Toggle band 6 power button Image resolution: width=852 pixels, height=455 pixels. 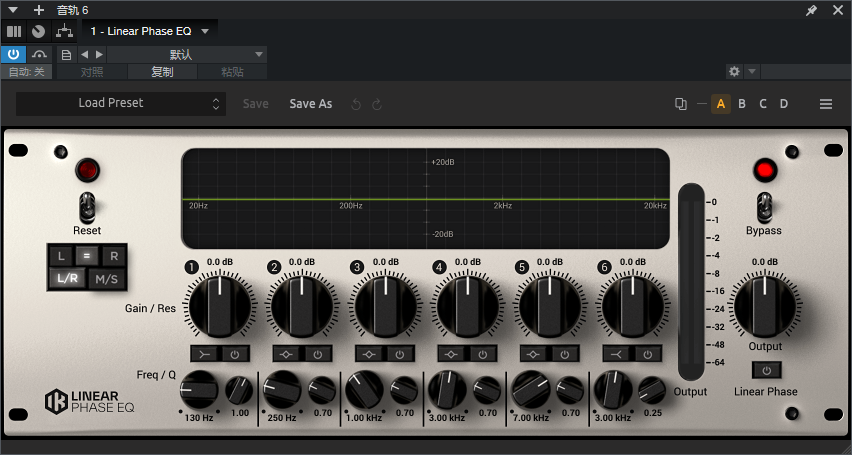click(x=648, y=354)
